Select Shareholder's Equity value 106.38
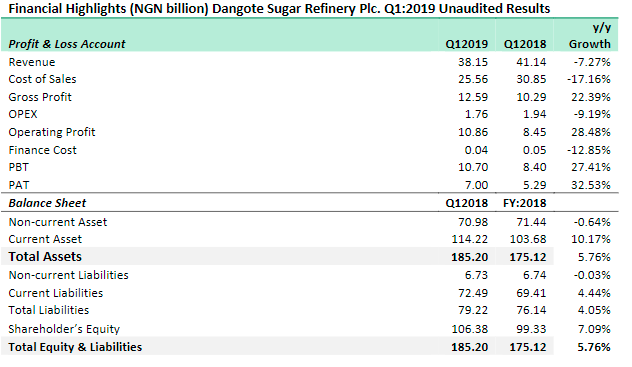Screen dimensions: 632x367 coord(470,329)
